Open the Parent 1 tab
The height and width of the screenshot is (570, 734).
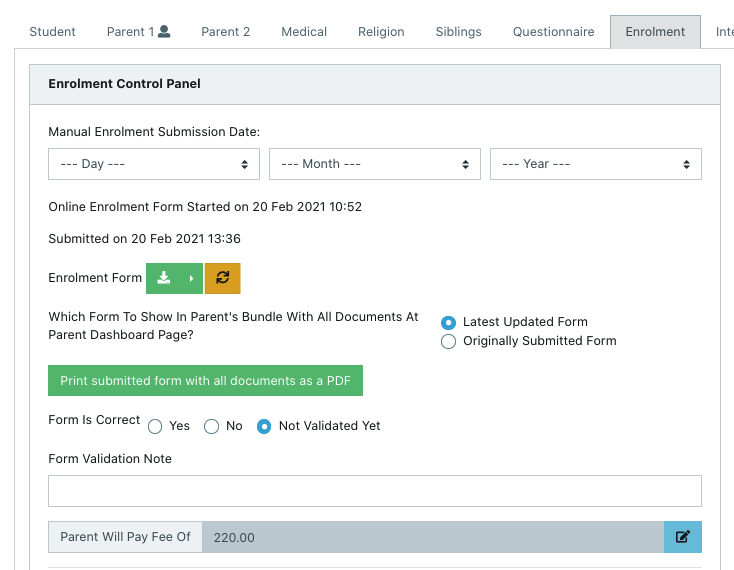click(x=138, y=32)
